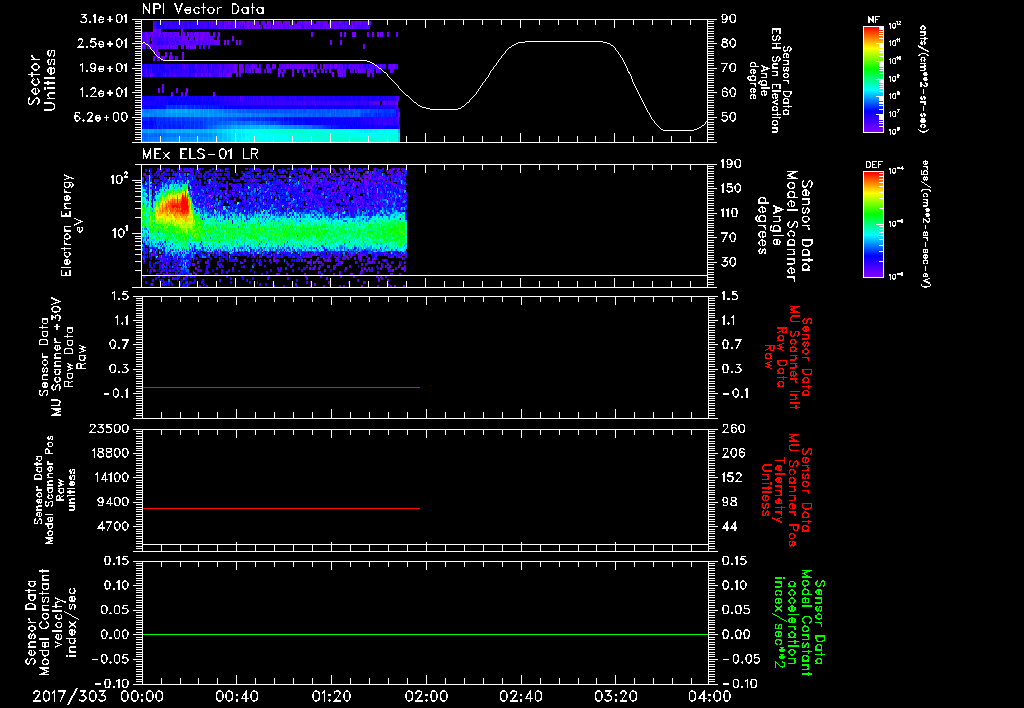This screenshot has width=1024, height=708.
Task: Click the green "Model Constant acceleration" label
Action: pos(799,620)
